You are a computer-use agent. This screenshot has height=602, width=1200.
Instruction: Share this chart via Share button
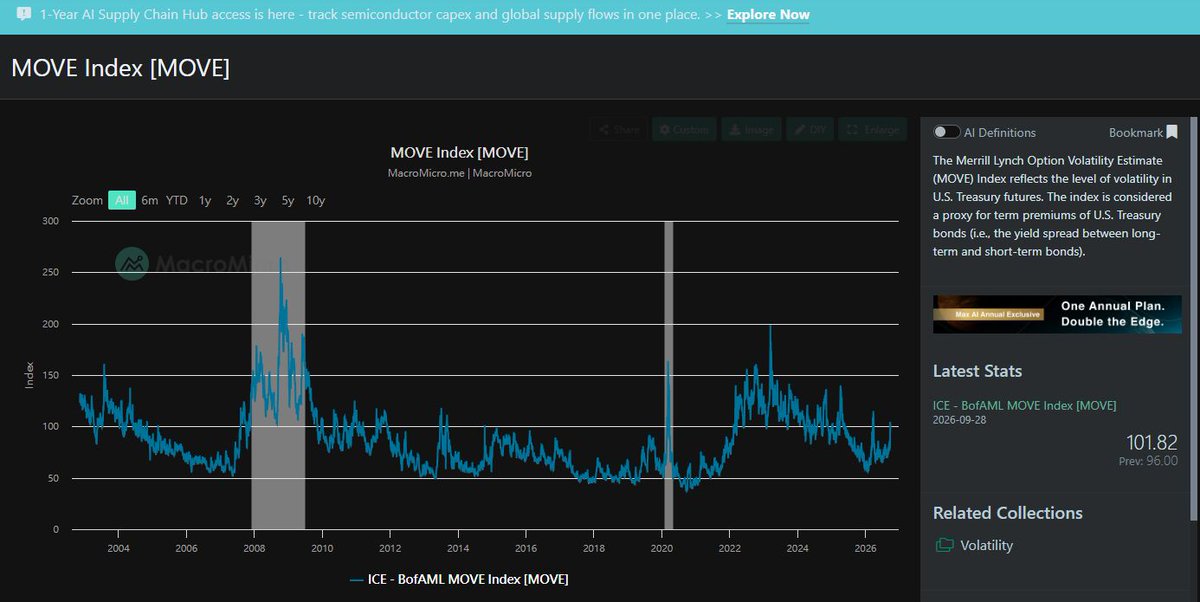coord(617,130)
